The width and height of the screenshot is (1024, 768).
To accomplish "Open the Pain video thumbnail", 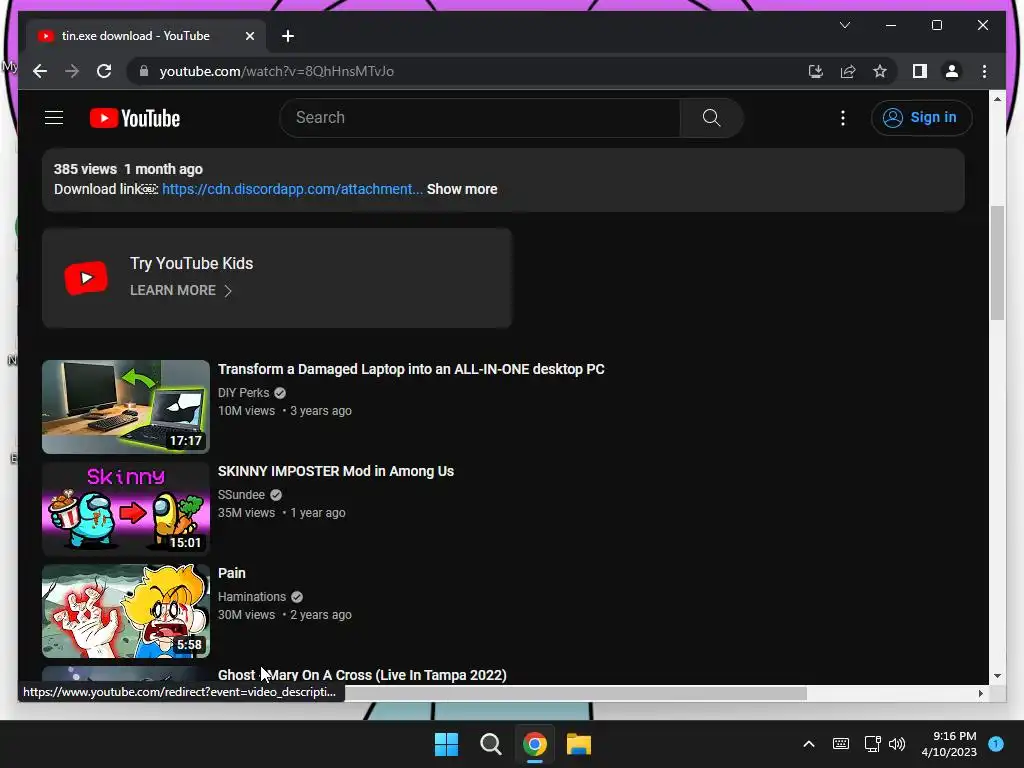I will click(x=125, y=610).
